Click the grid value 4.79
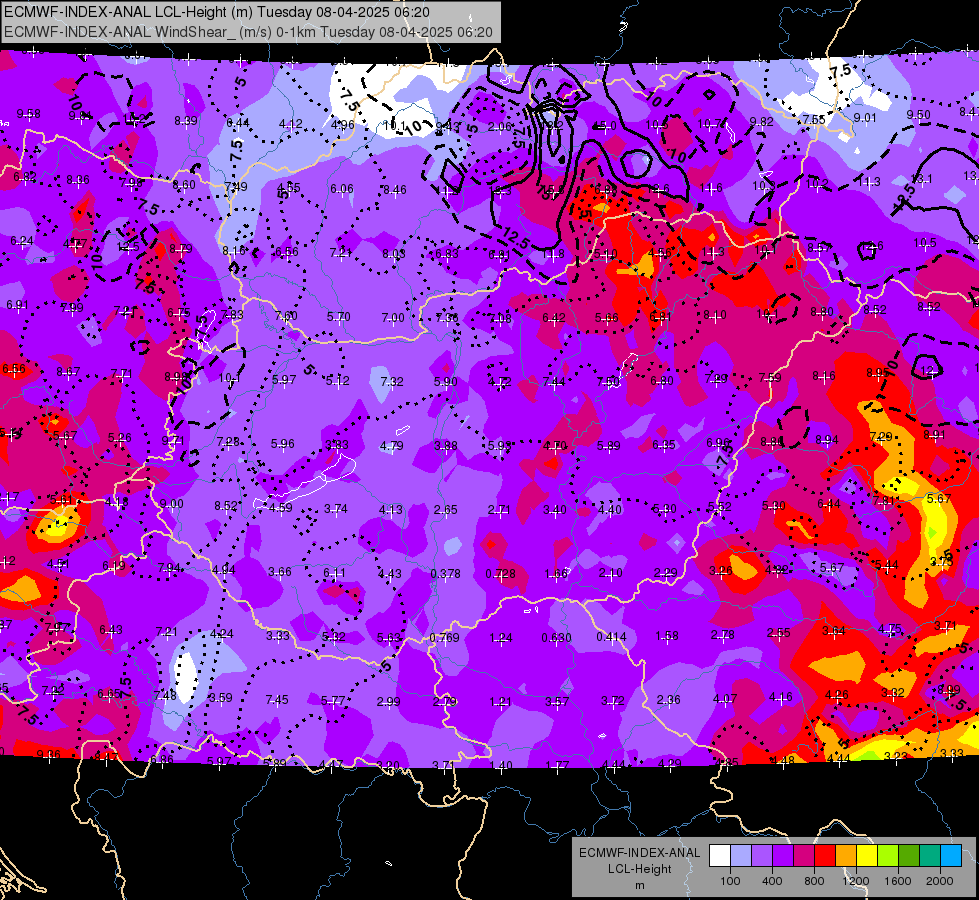The height and width of the screenshot is (900, 979). [391, 446]
